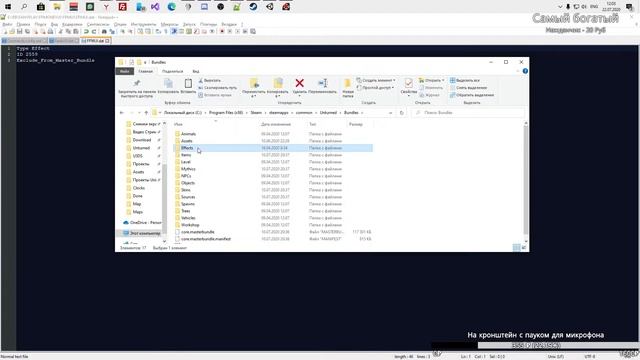Image resolution: width=640 pixels, height=360 pixels.
Task: Click the Explorer help question mark icon
Action: tap(525, 71)
